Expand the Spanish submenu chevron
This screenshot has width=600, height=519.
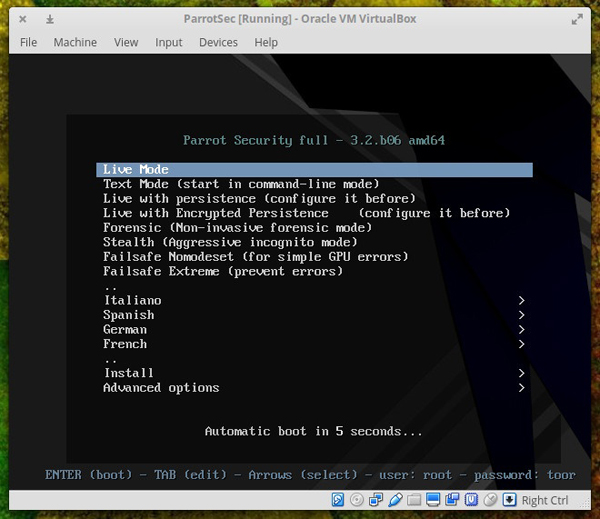coord(521,315)
